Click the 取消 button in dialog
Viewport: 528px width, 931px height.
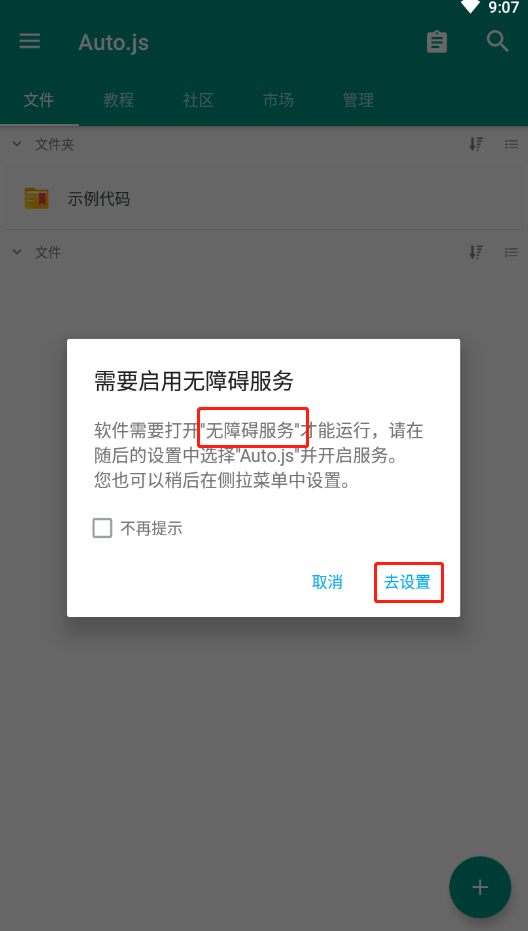[327, 582]
